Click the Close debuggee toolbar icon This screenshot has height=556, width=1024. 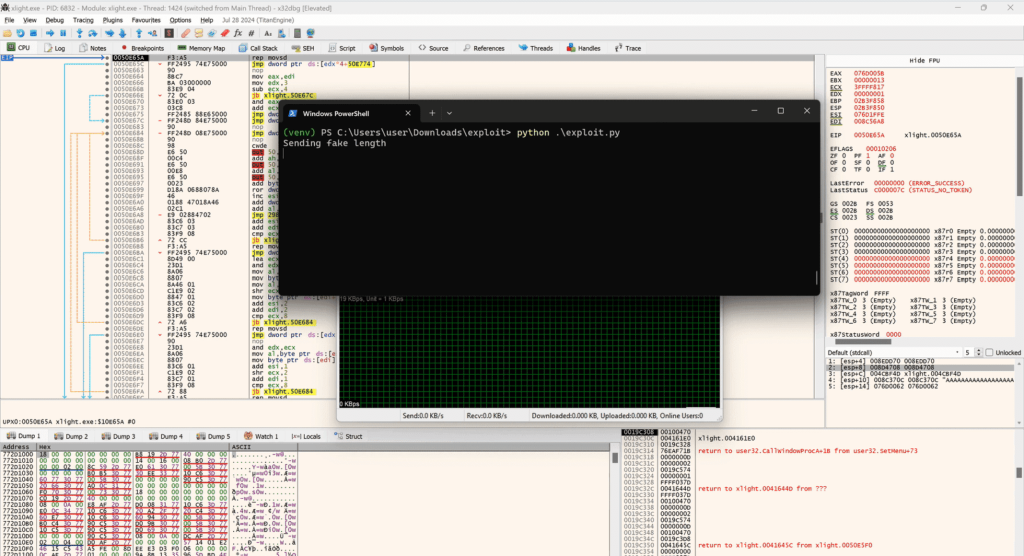pos(33,33)
